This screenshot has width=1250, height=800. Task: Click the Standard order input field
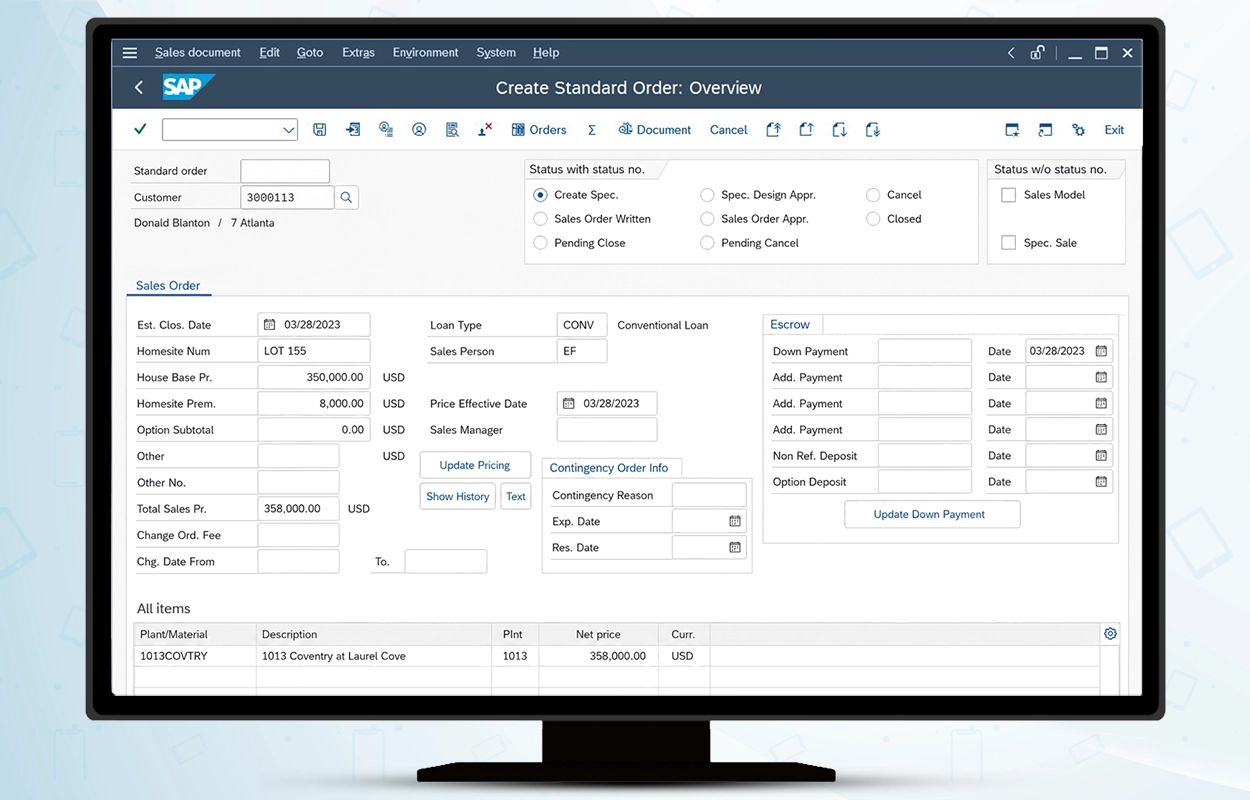[x=285, y=171]
